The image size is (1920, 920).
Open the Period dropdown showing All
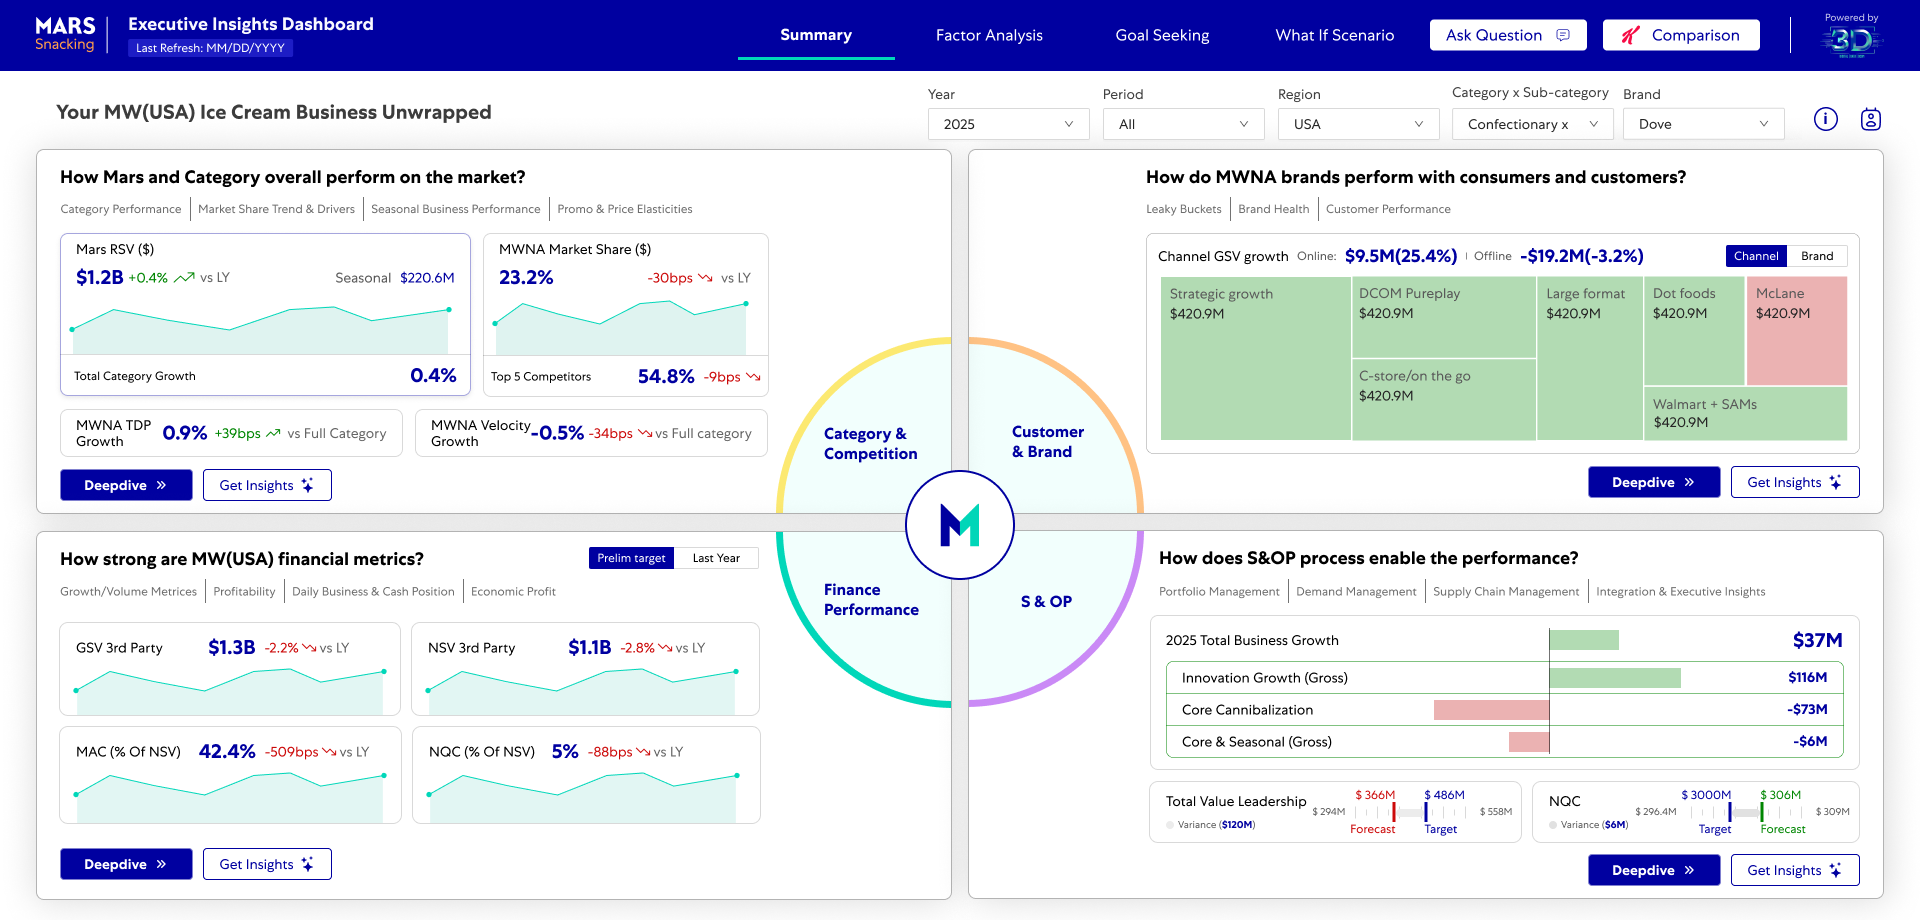1183,124
